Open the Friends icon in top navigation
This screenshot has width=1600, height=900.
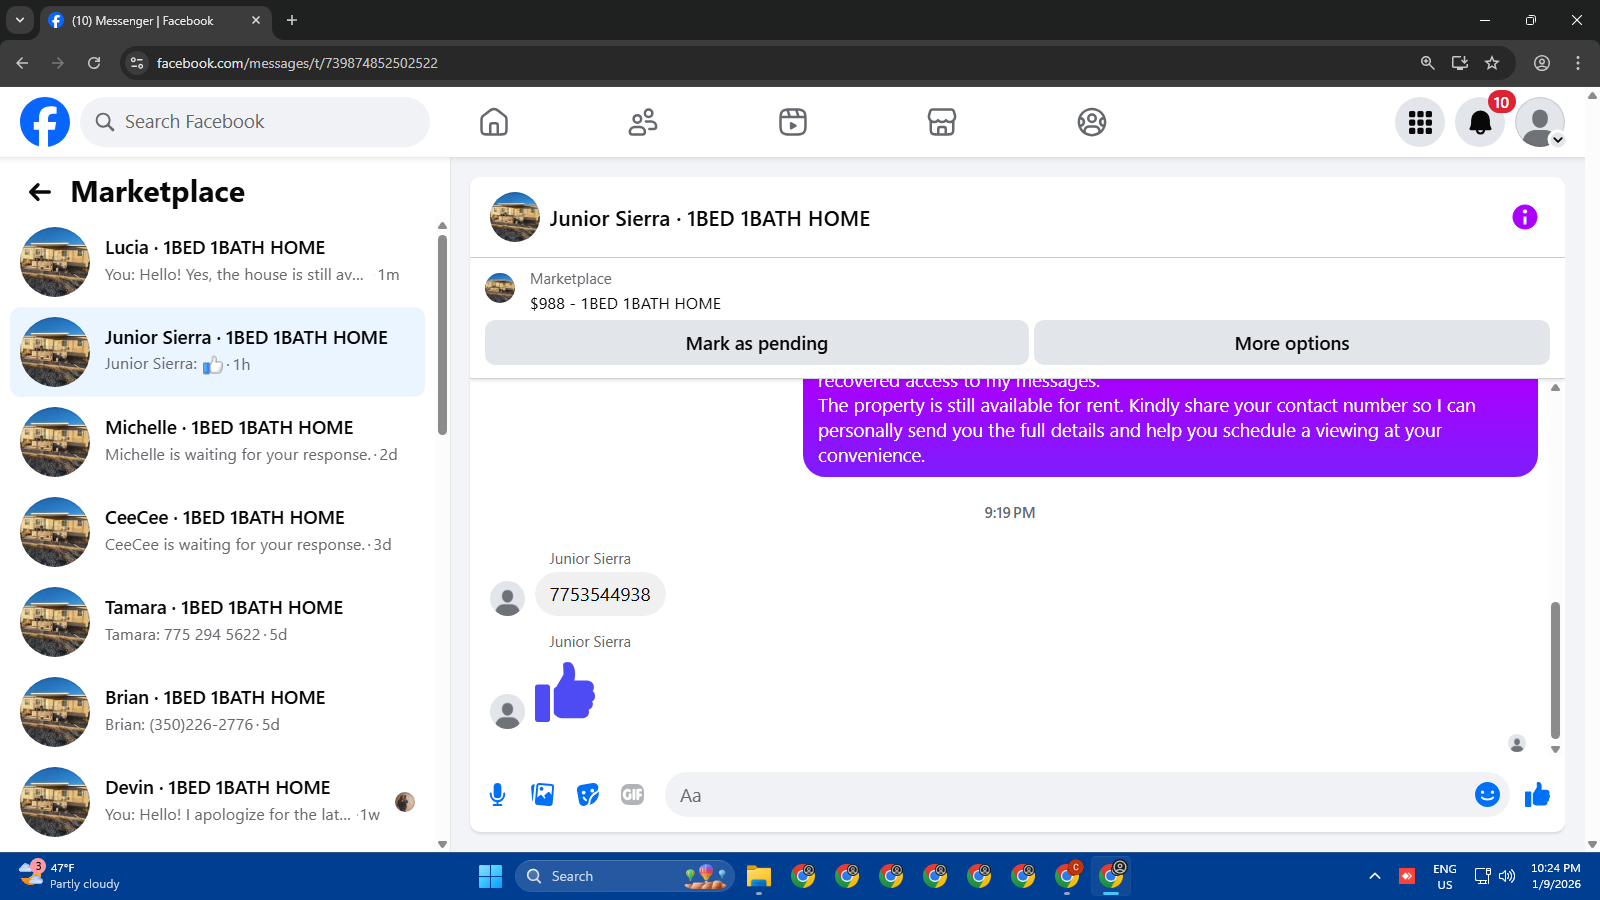(x=643, y=122)
